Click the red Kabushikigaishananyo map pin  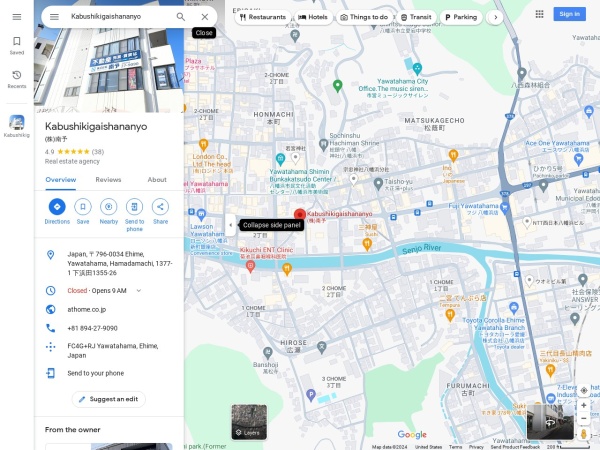(x=300, y=215)
